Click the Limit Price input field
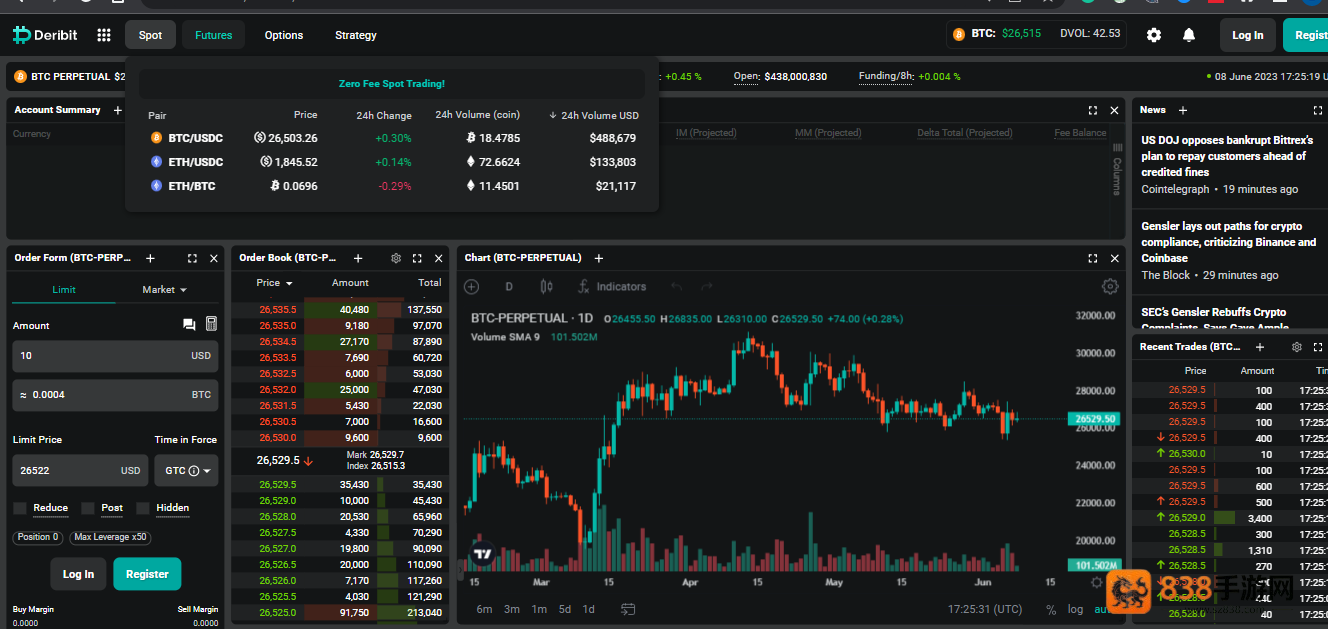This screenshot has height=629, width=1328. tap(80, 470)
